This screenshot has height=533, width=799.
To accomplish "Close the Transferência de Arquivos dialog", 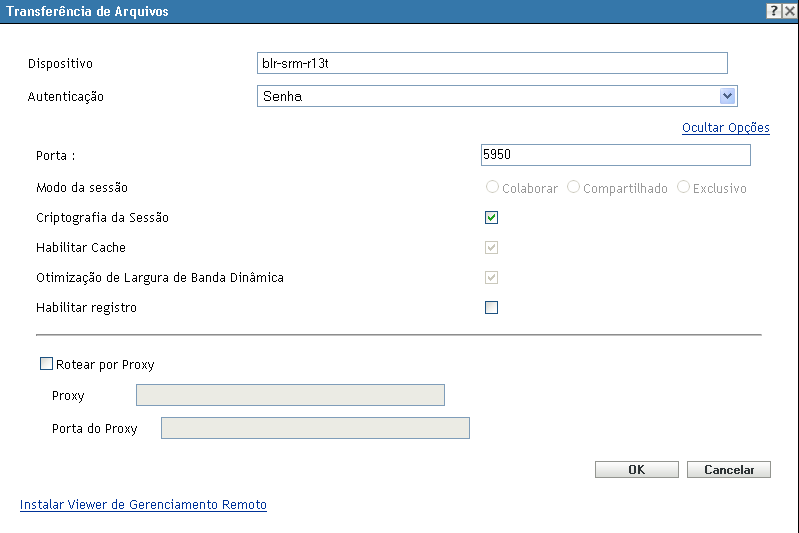I will (789, 10).
